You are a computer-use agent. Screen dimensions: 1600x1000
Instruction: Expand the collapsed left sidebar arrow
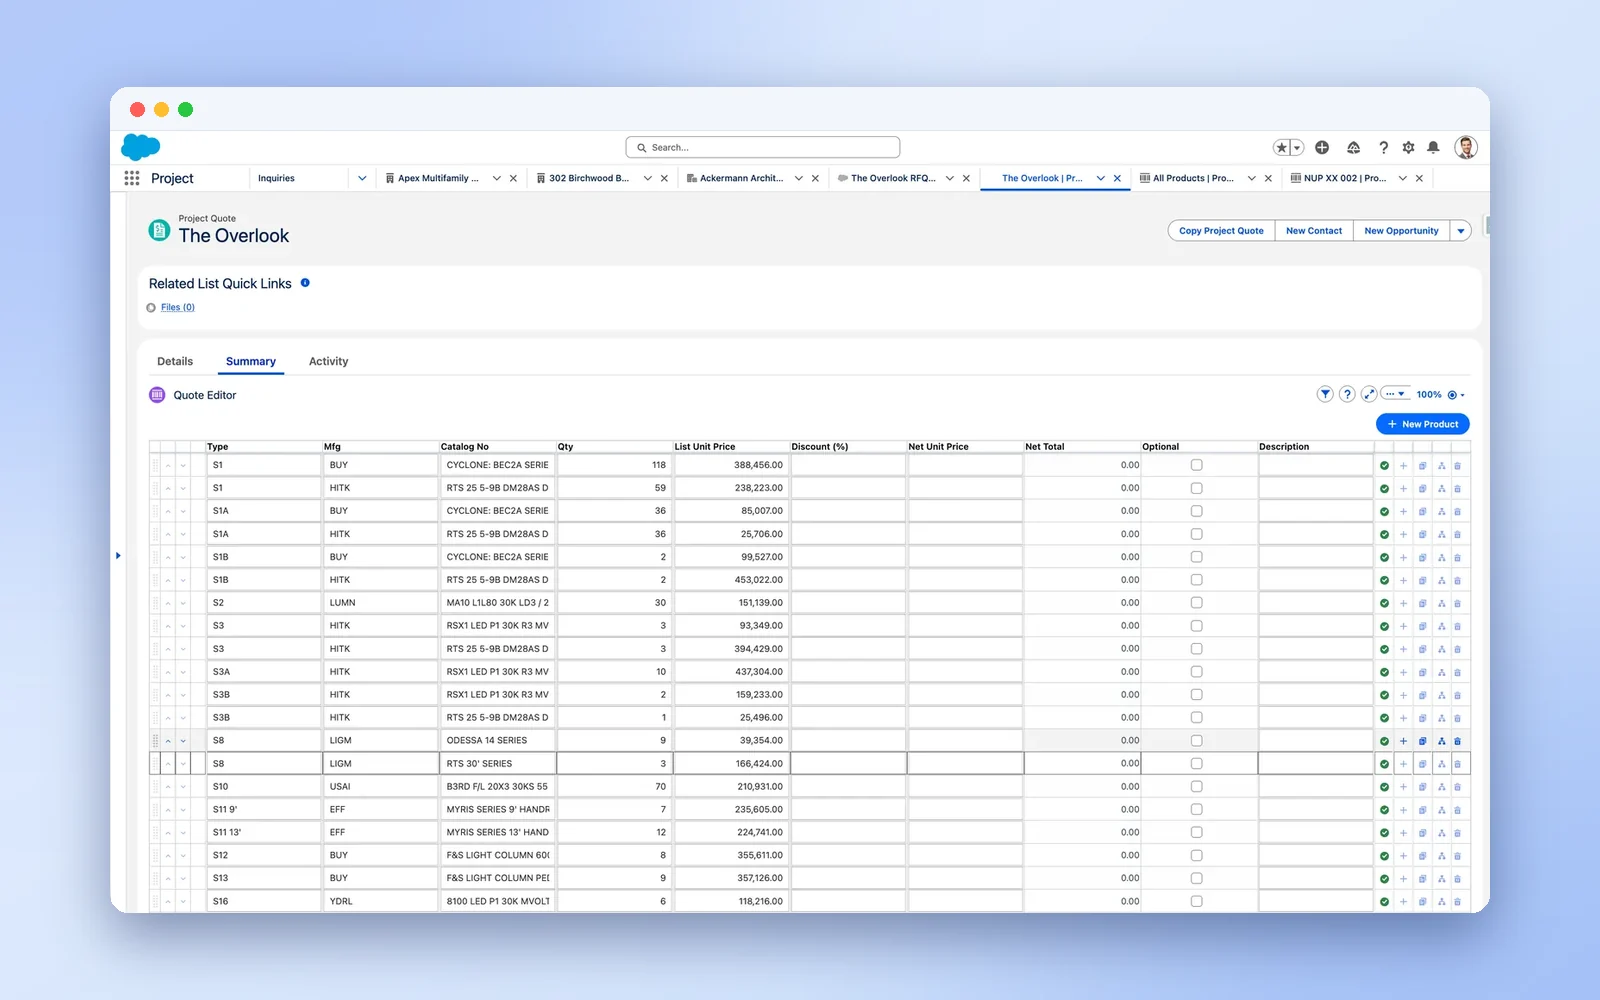click(118, 555)
